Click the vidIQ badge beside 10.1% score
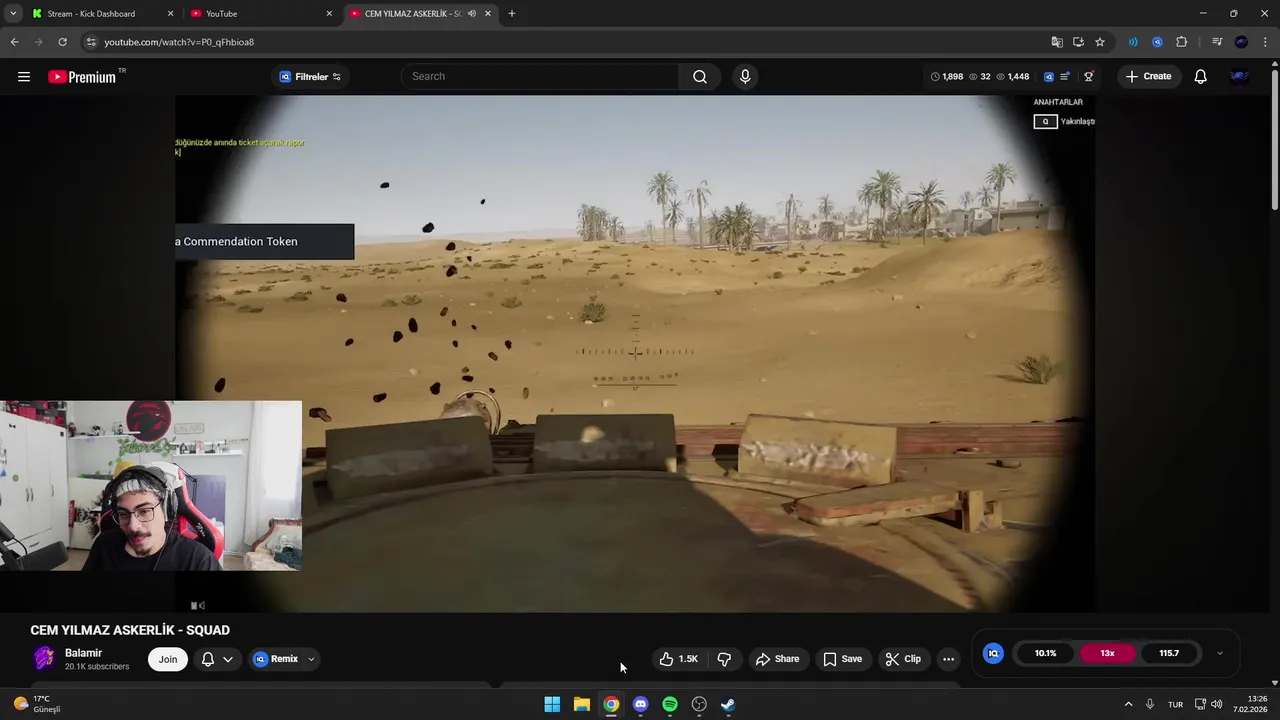Screen dimensions: 1280x720 pyautogui.click(x=993, y=653)
